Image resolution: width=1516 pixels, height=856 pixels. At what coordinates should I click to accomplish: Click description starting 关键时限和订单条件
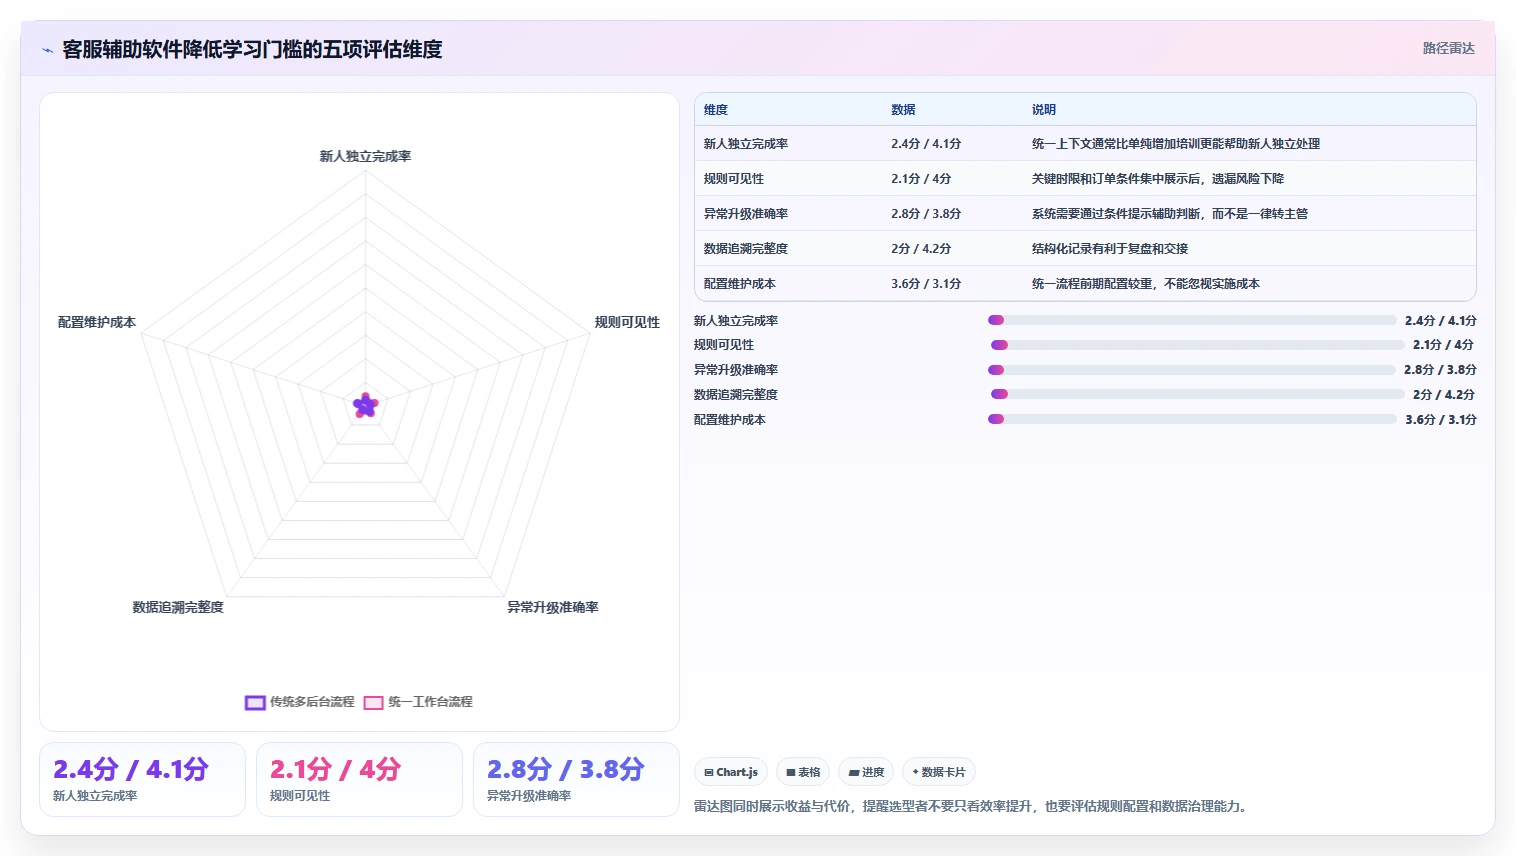pos(1158,179)
